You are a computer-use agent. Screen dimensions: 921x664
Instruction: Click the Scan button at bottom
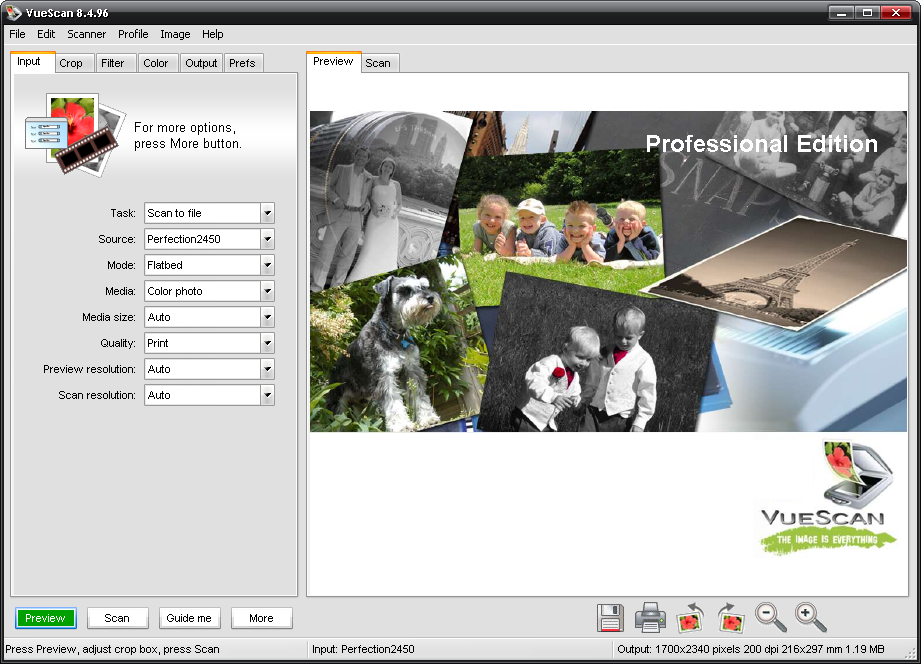coord(117,618)
